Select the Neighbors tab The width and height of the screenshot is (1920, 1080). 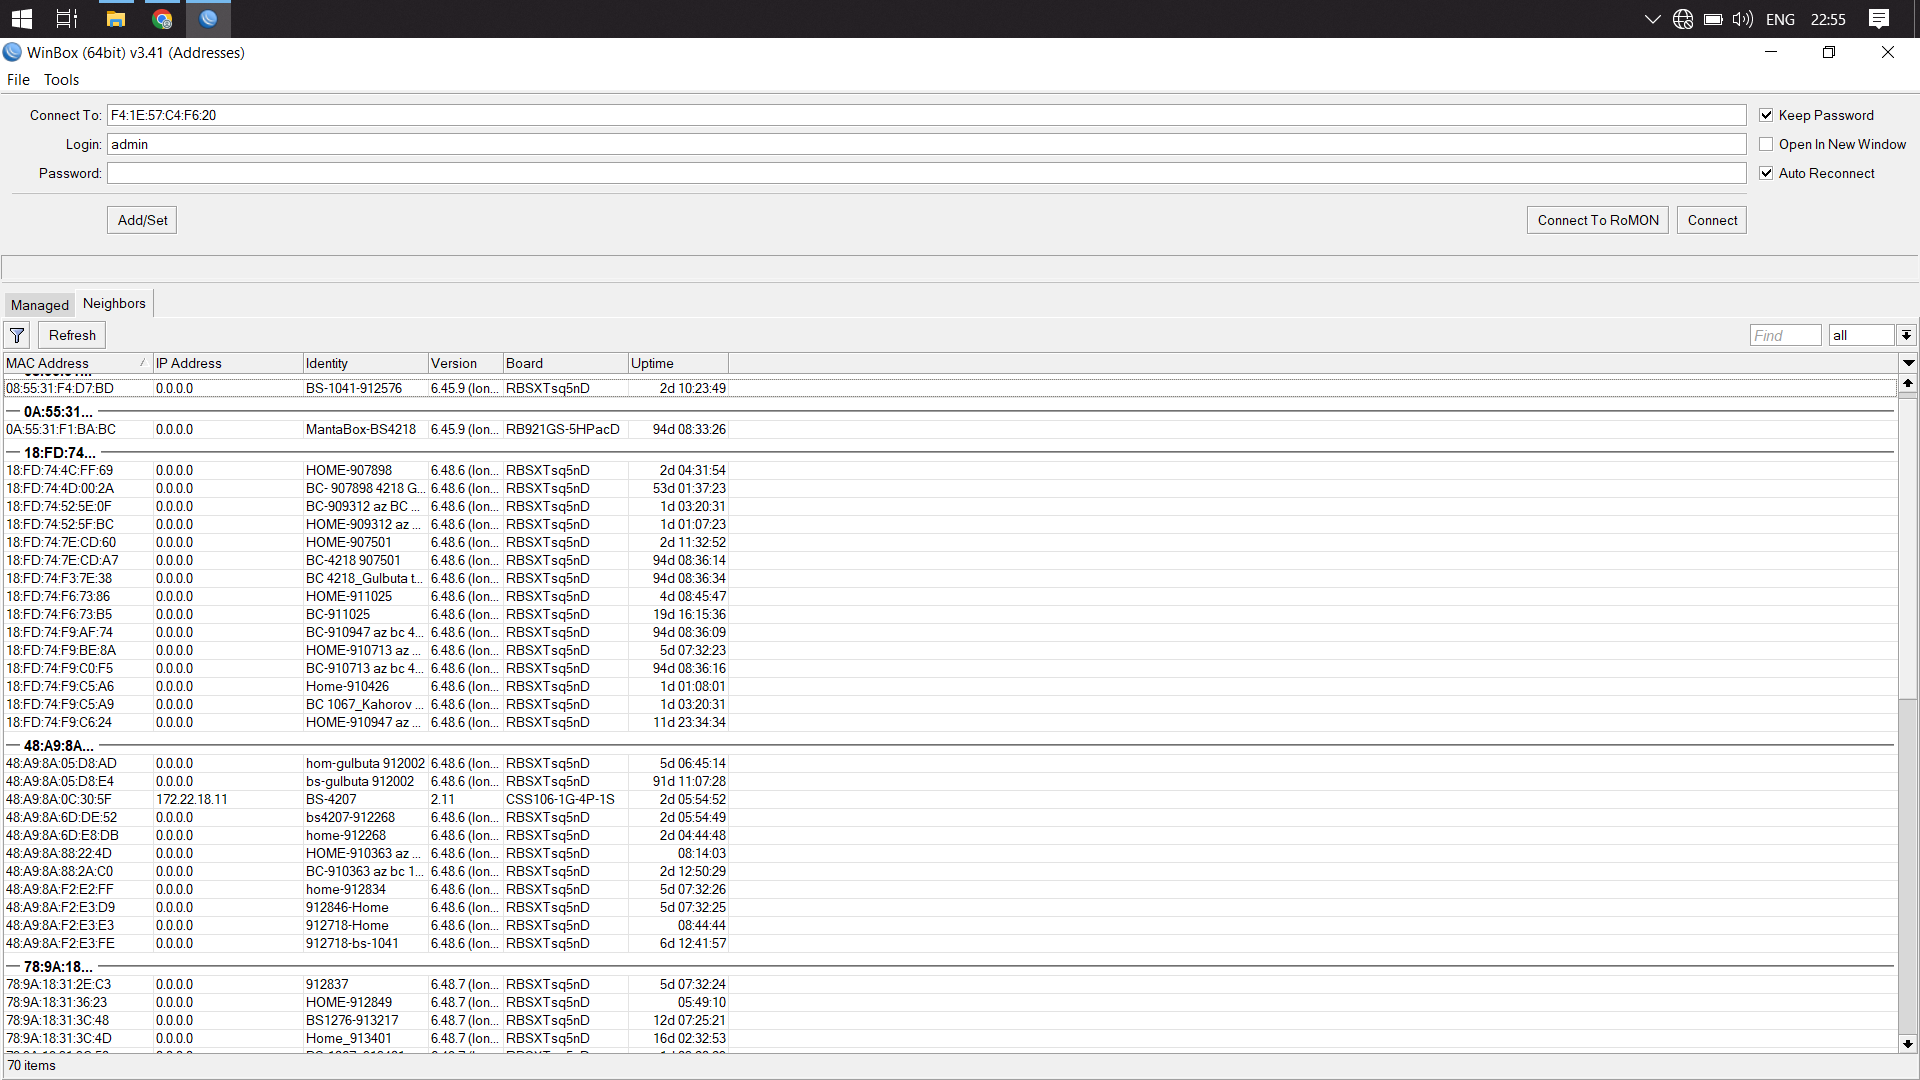coord(114,303)
